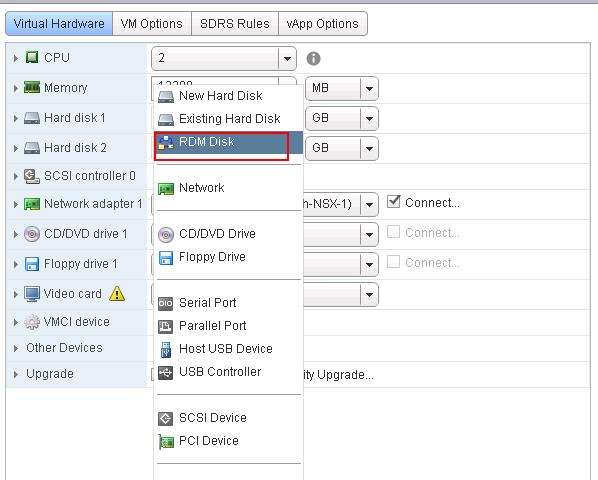Click the Video card warning icon
Image resolution: width=598 pixels, height=480 pixels.
(x=117, y=294)
